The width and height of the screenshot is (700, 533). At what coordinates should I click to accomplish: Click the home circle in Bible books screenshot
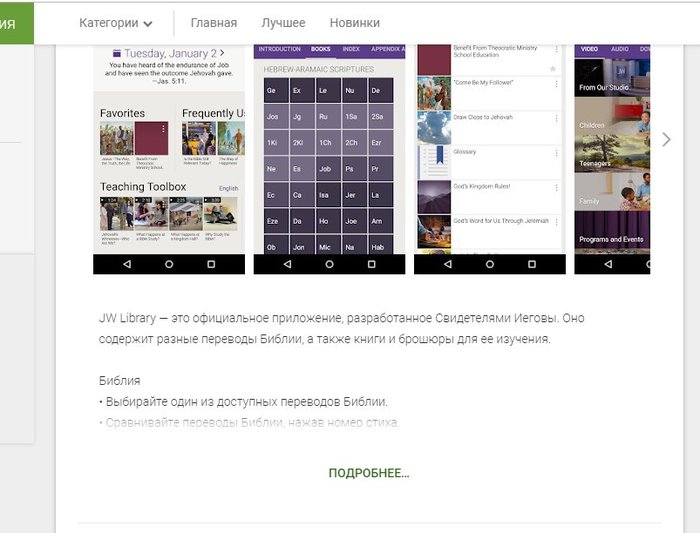point(329,264)
